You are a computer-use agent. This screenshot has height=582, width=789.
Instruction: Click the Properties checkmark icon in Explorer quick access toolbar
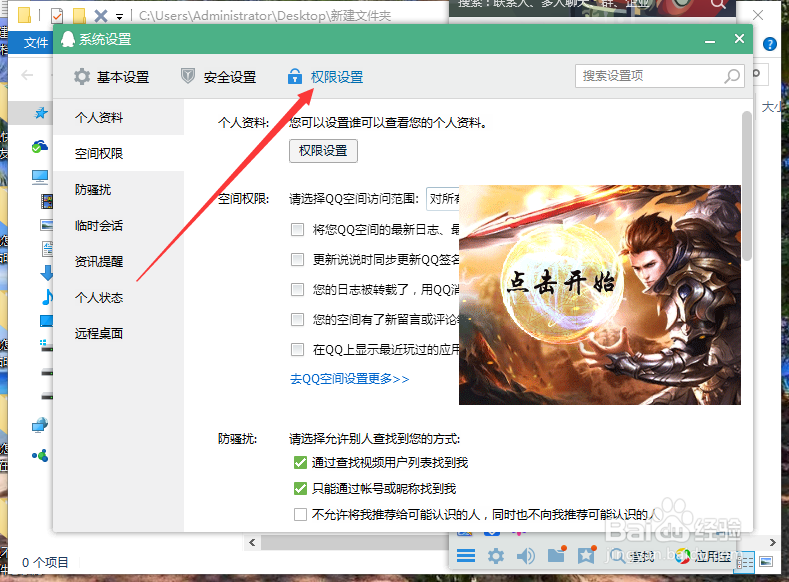coord(57,16)
